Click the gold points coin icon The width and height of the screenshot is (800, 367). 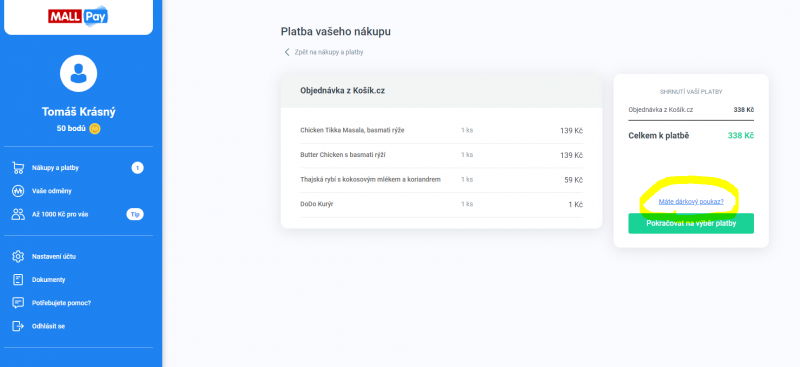(x=94, y=129)
